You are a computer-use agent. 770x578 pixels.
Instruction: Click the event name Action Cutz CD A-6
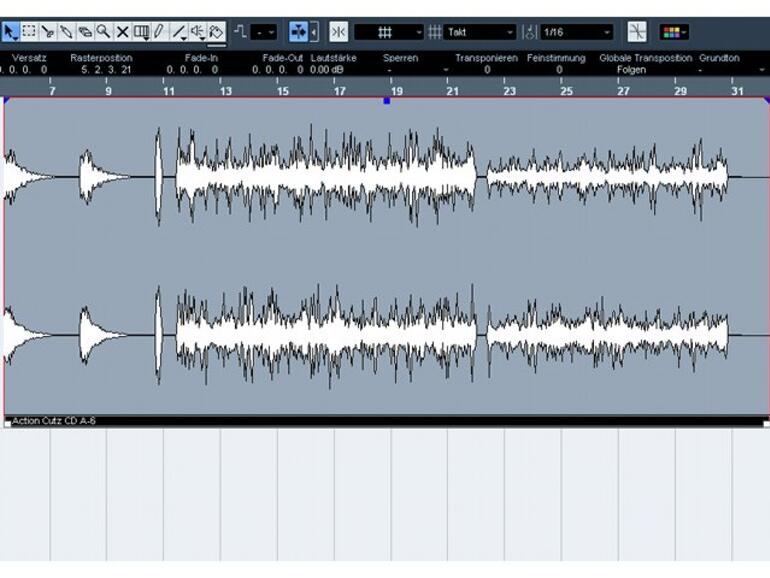click(54, 421)
